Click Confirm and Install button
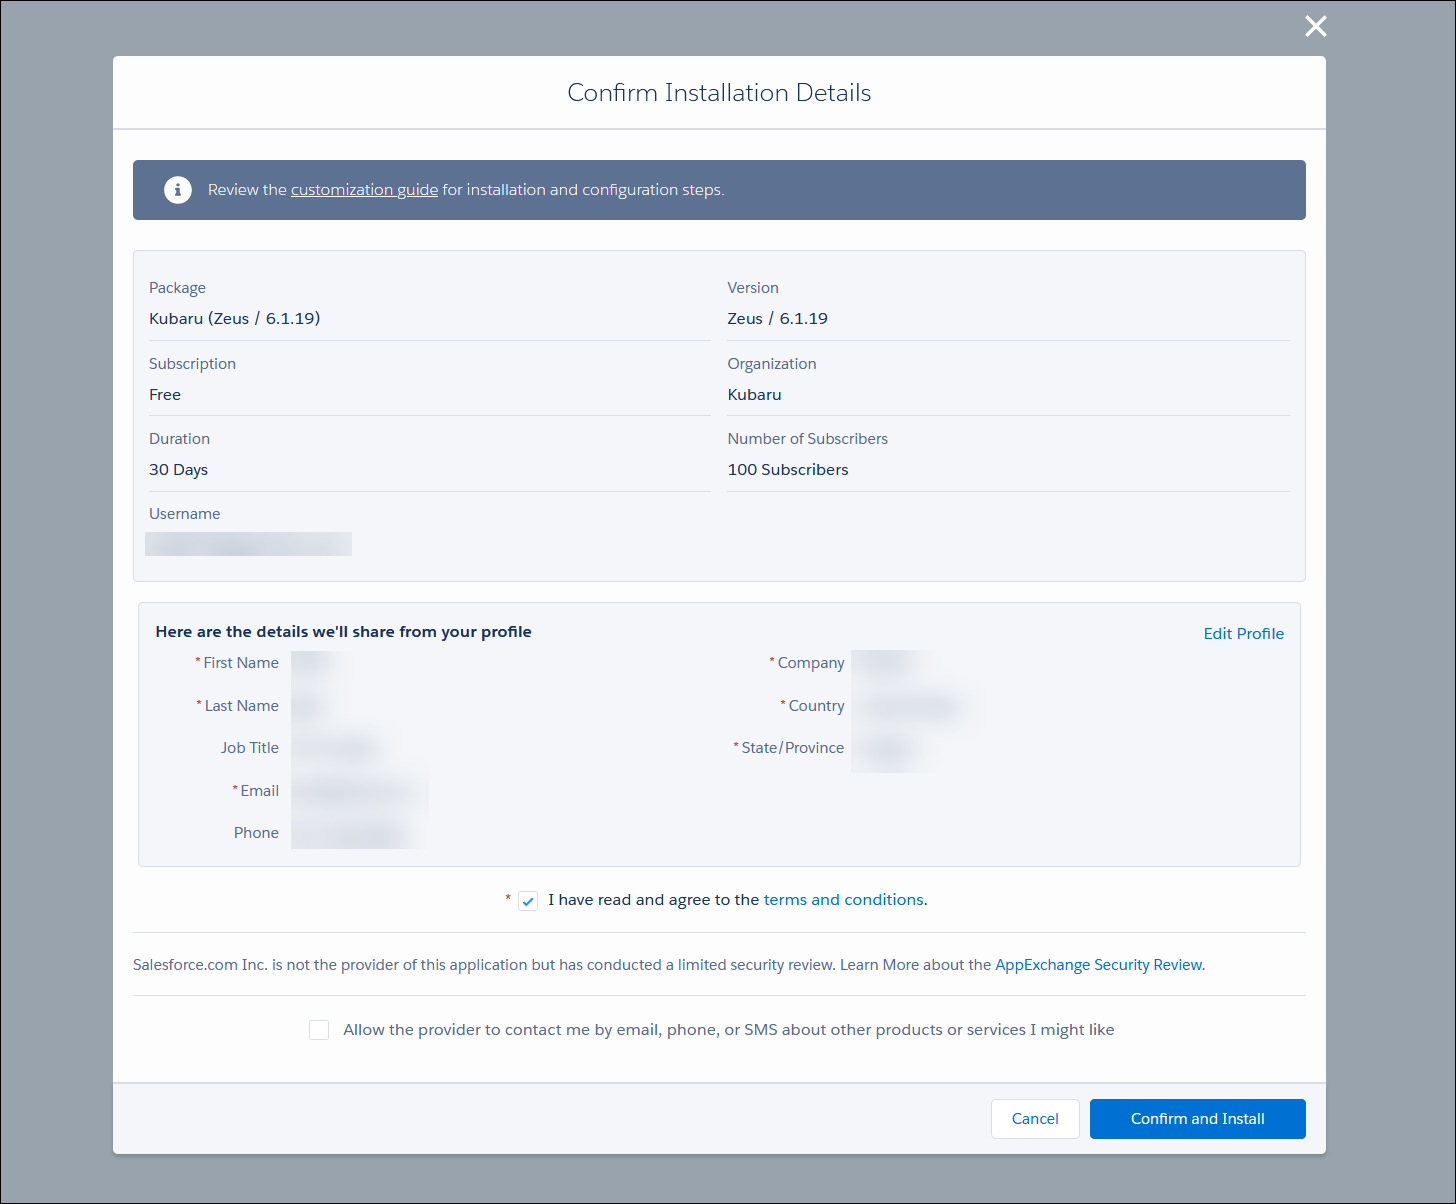 1197,1119
